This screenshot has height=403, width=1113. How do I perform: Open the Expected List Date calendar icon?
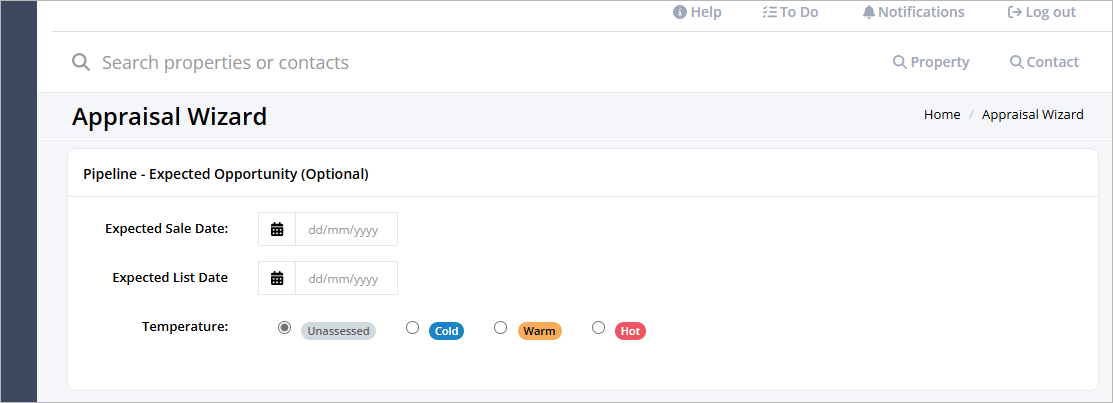277,278
